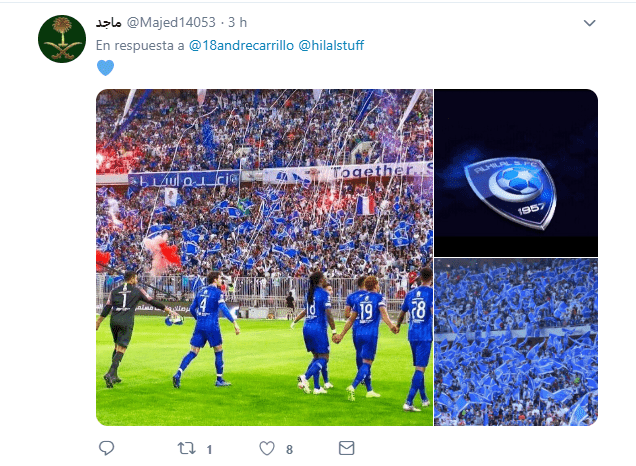Like the tweet with the heart icon
This screenshot has height=466, width=636.
[x=267, y=448]
